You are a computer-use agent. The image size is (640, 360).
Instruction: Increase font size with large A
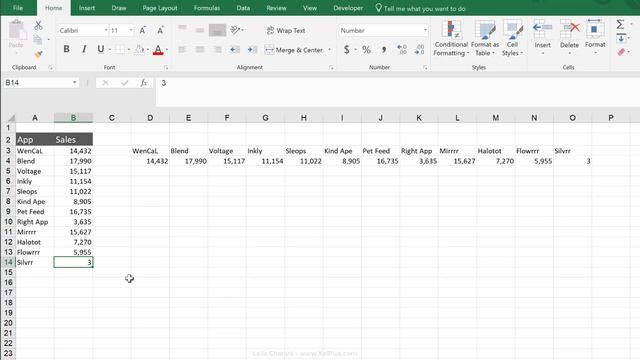point(142,30)
